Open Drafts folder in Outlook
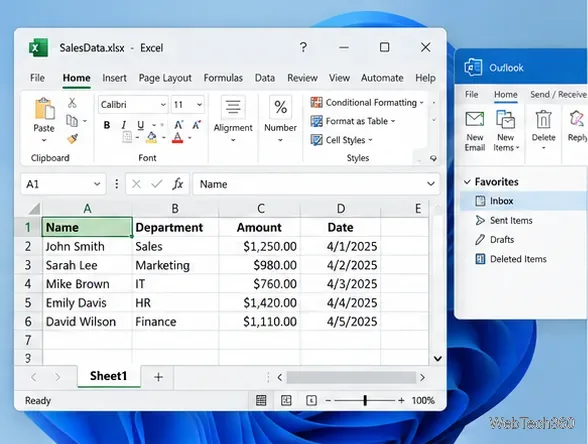This screenshot has width=588, height=444. [494, 240]
